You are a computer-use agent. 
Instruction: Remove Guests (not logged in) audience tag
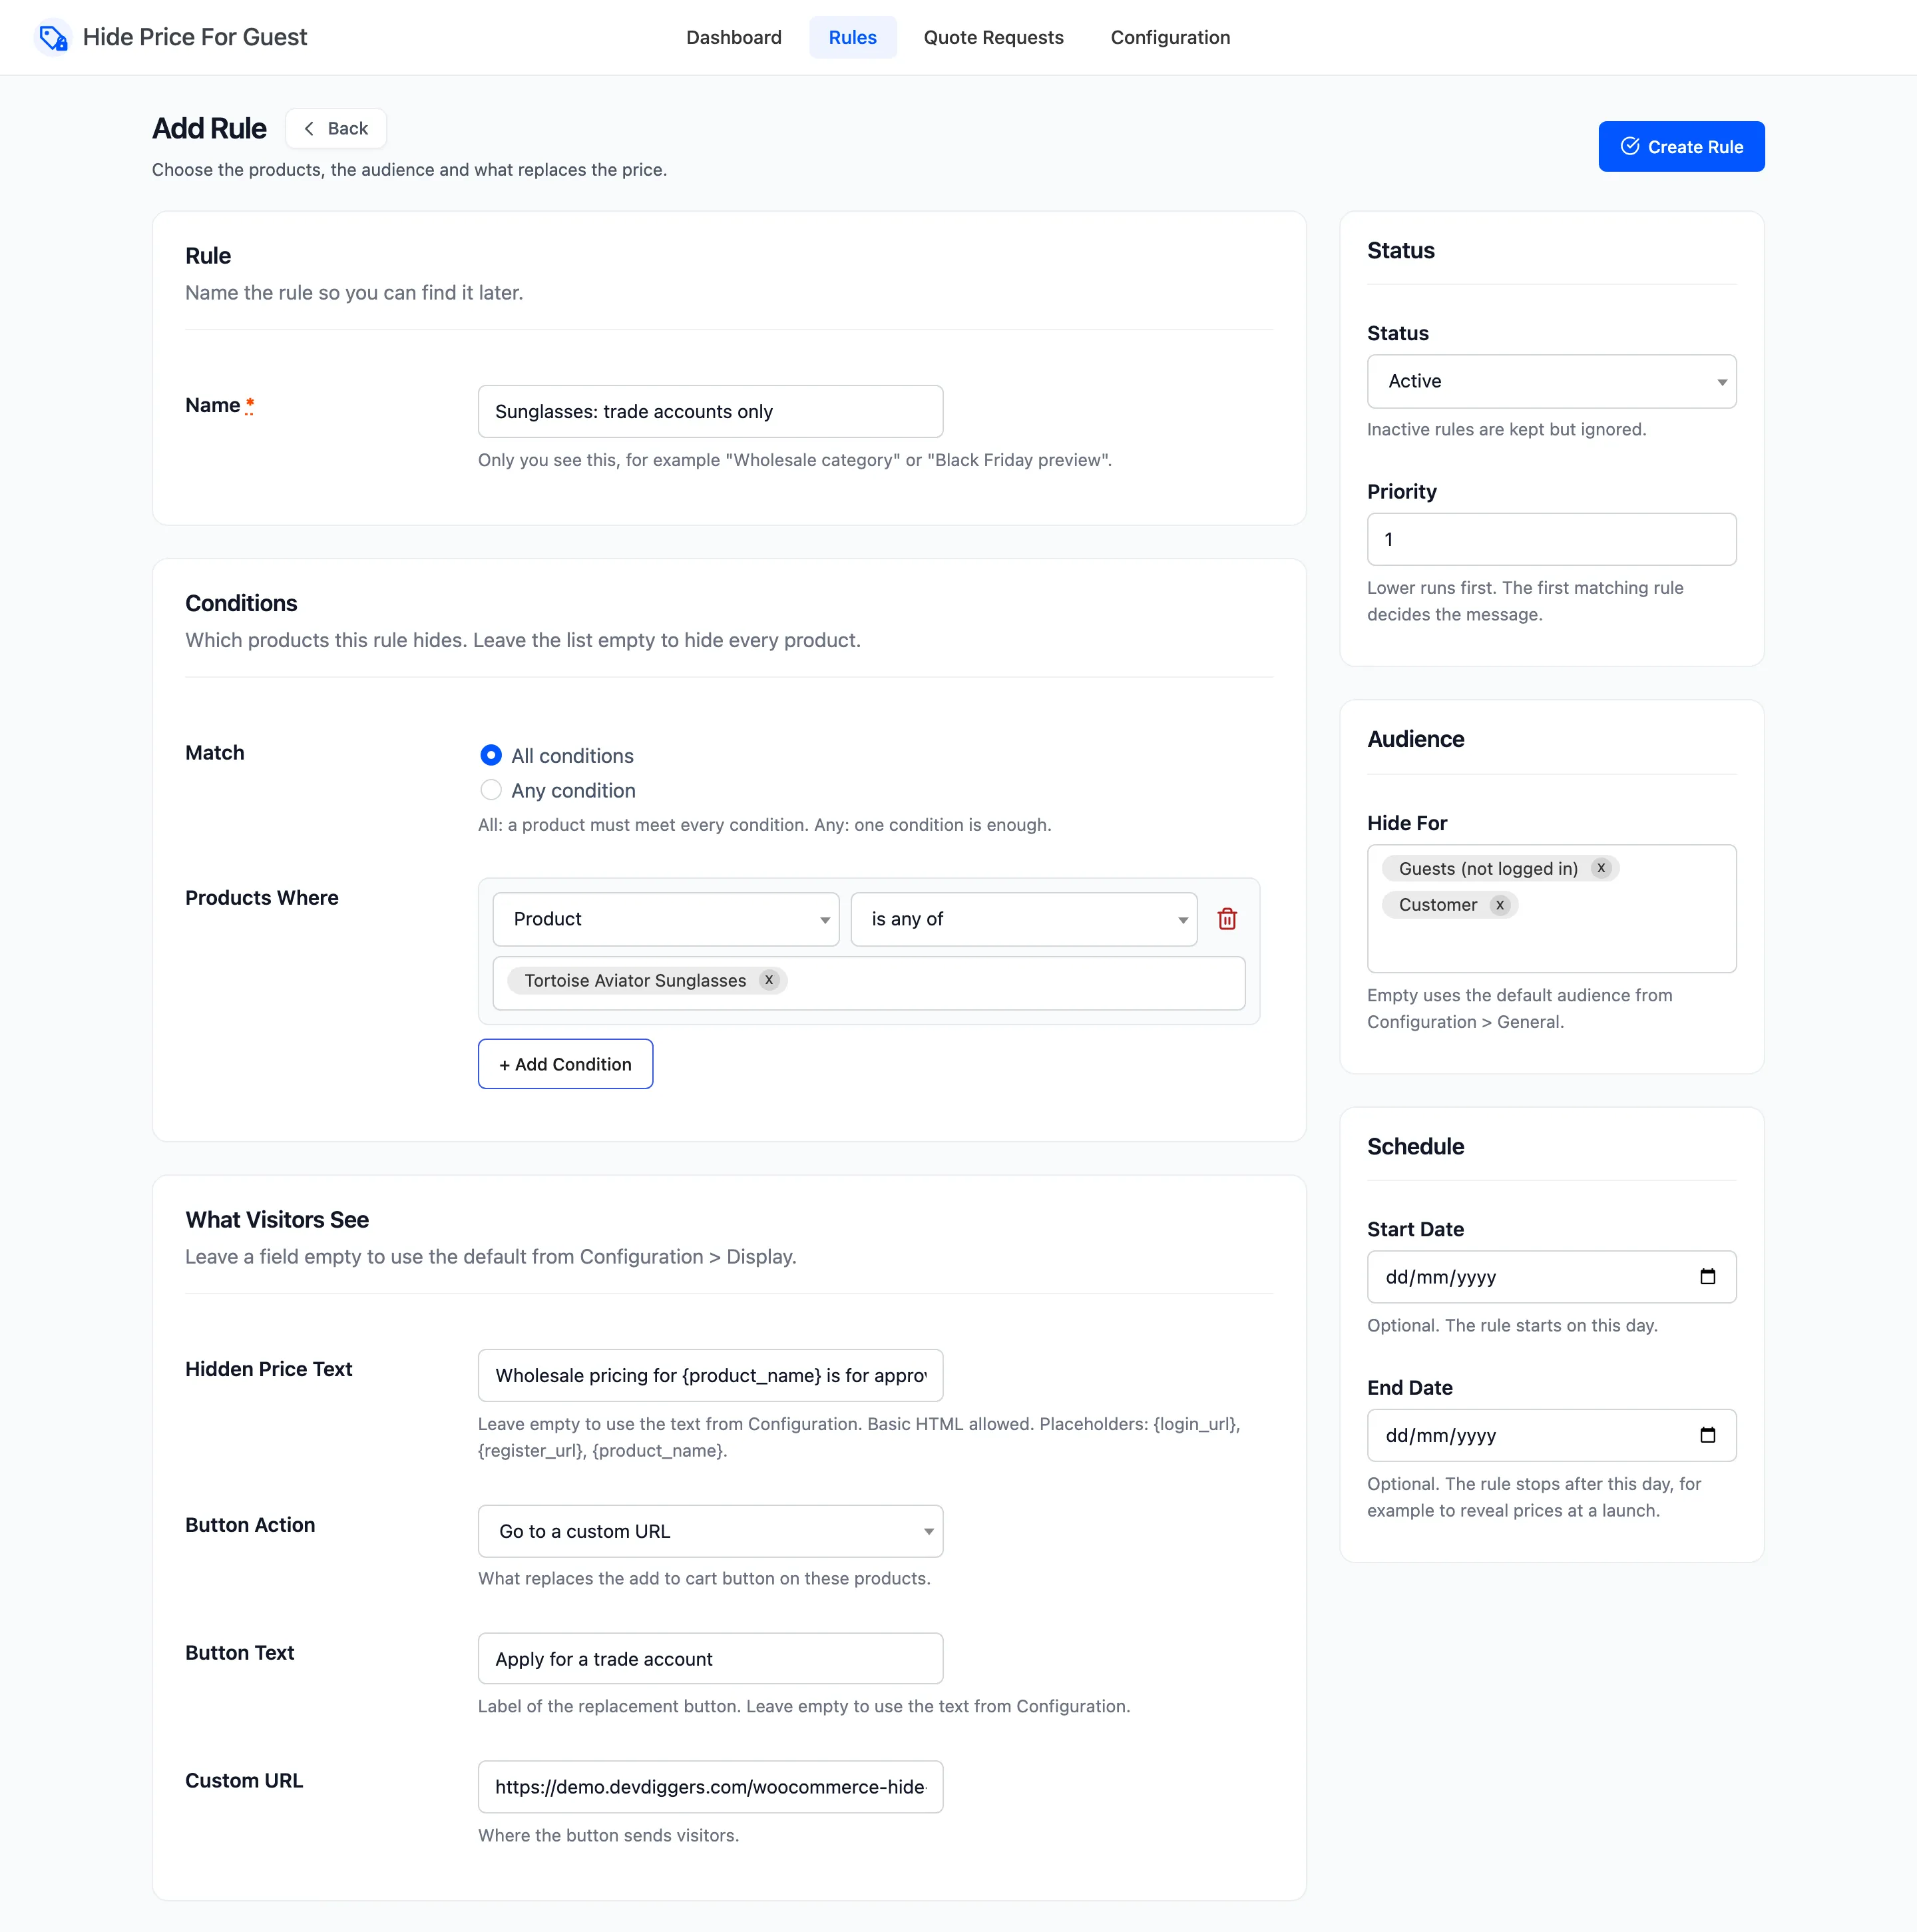[1601, 868]
